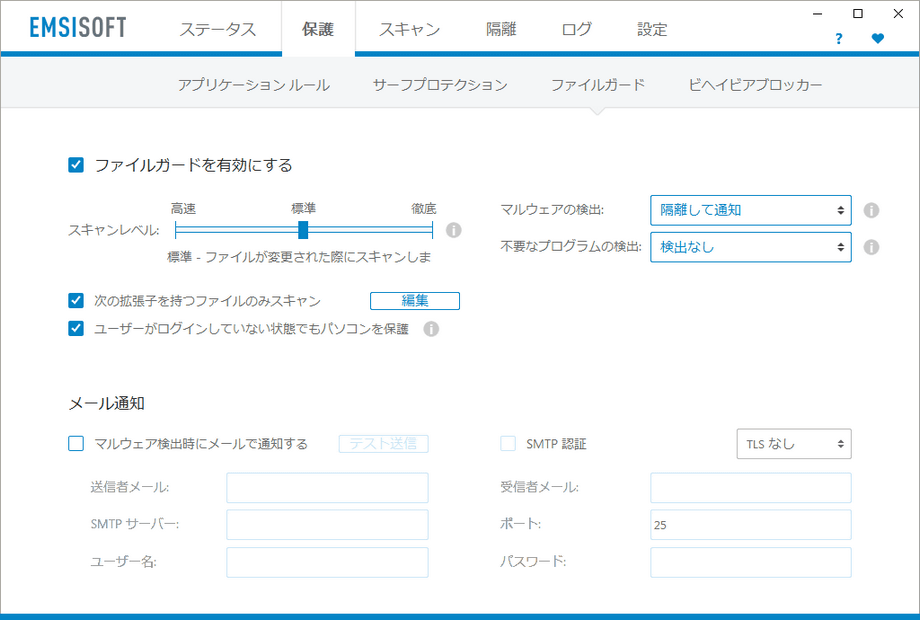Uncheck 次の拡張子を持つファイルのみスキャン
This screenshot has width=920, height=620.
76,301
